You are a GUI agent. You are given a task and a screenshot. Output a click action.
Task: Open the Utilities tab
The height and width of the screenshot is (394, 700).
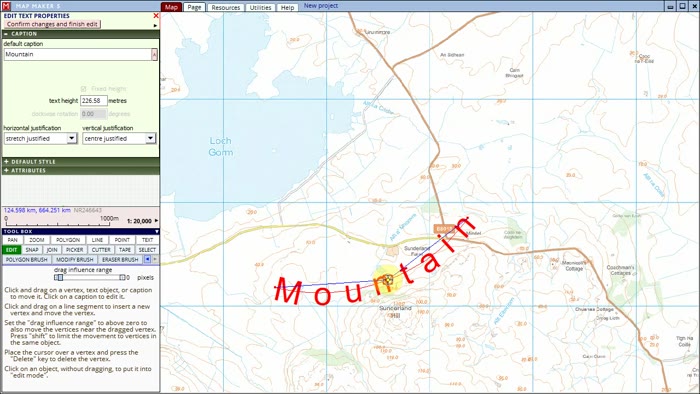(x=260, y=8)
